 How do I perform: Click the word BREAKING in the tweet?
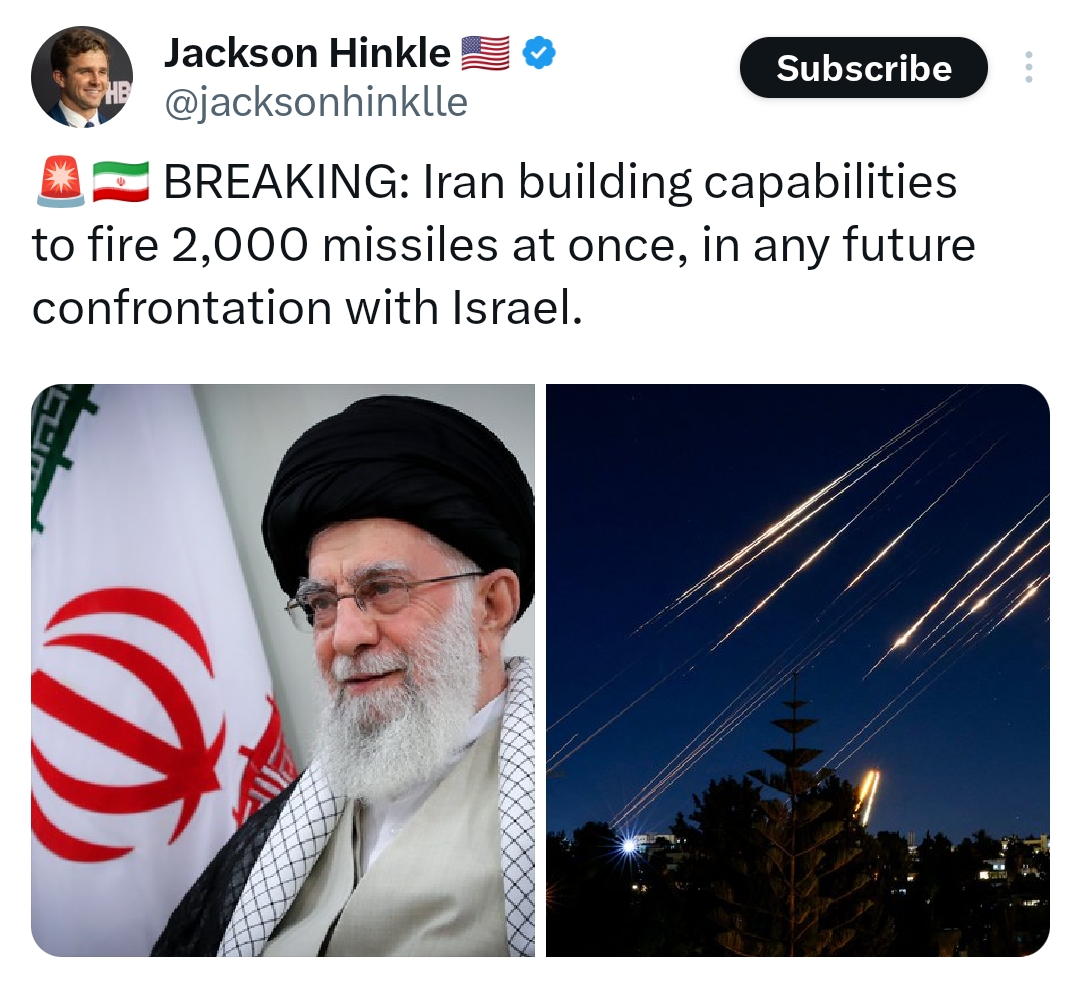point(280,182)
